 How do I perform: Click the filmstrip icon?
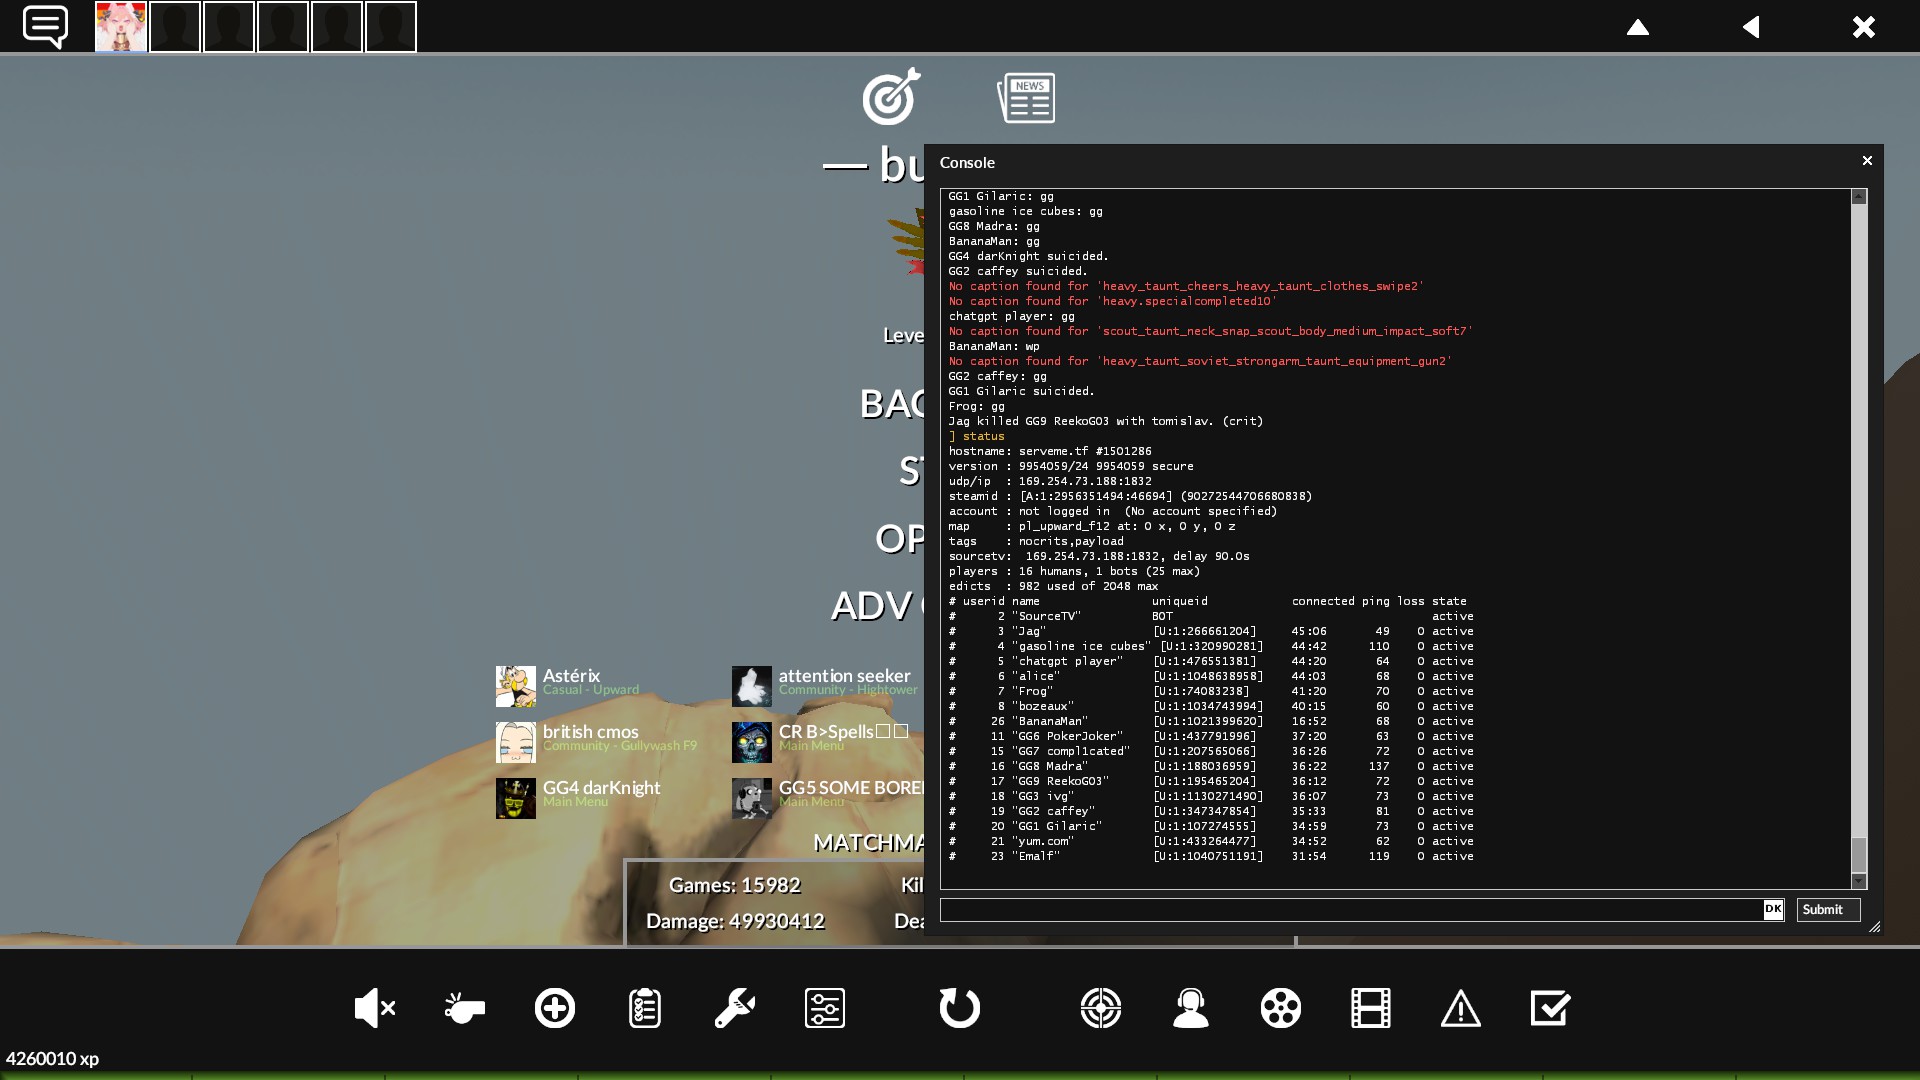click(x=1371, y=1008)
